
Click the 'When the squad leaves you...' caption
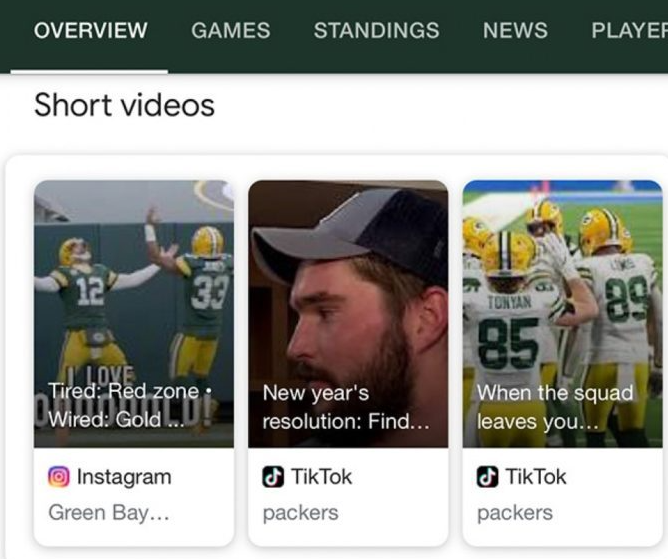(x=555, y=407)
